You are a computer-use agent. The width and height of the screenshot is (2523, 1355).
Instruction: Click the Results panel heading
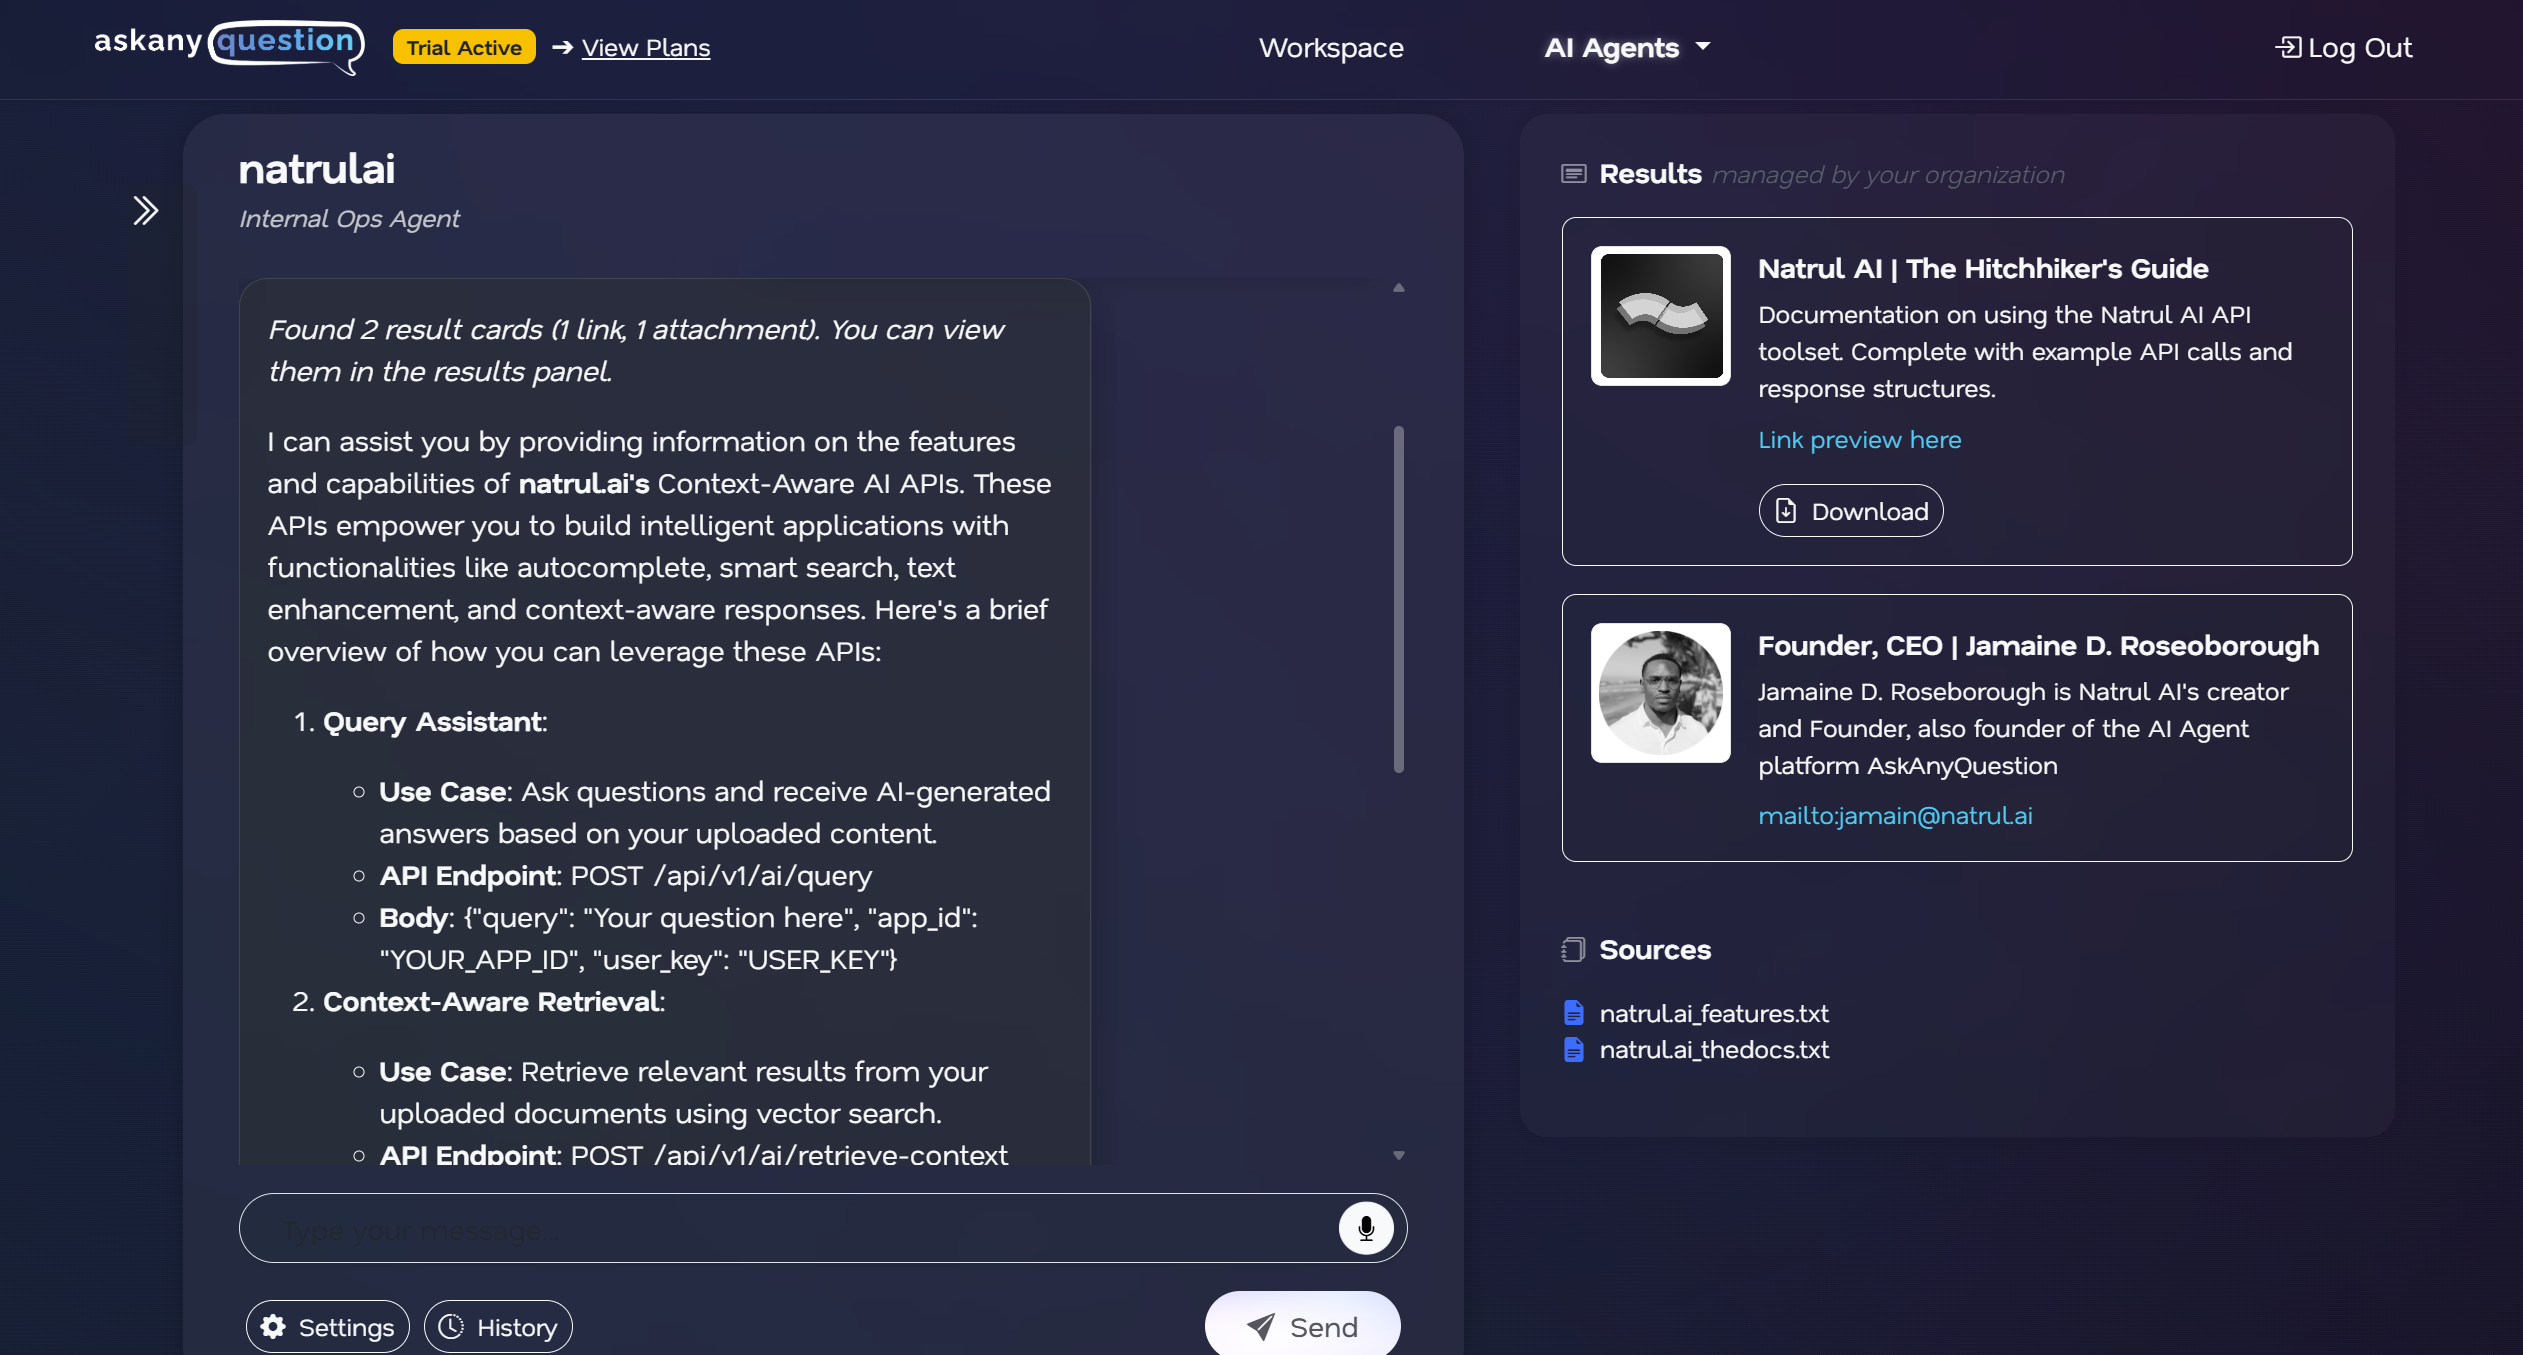click(1650, 174)
